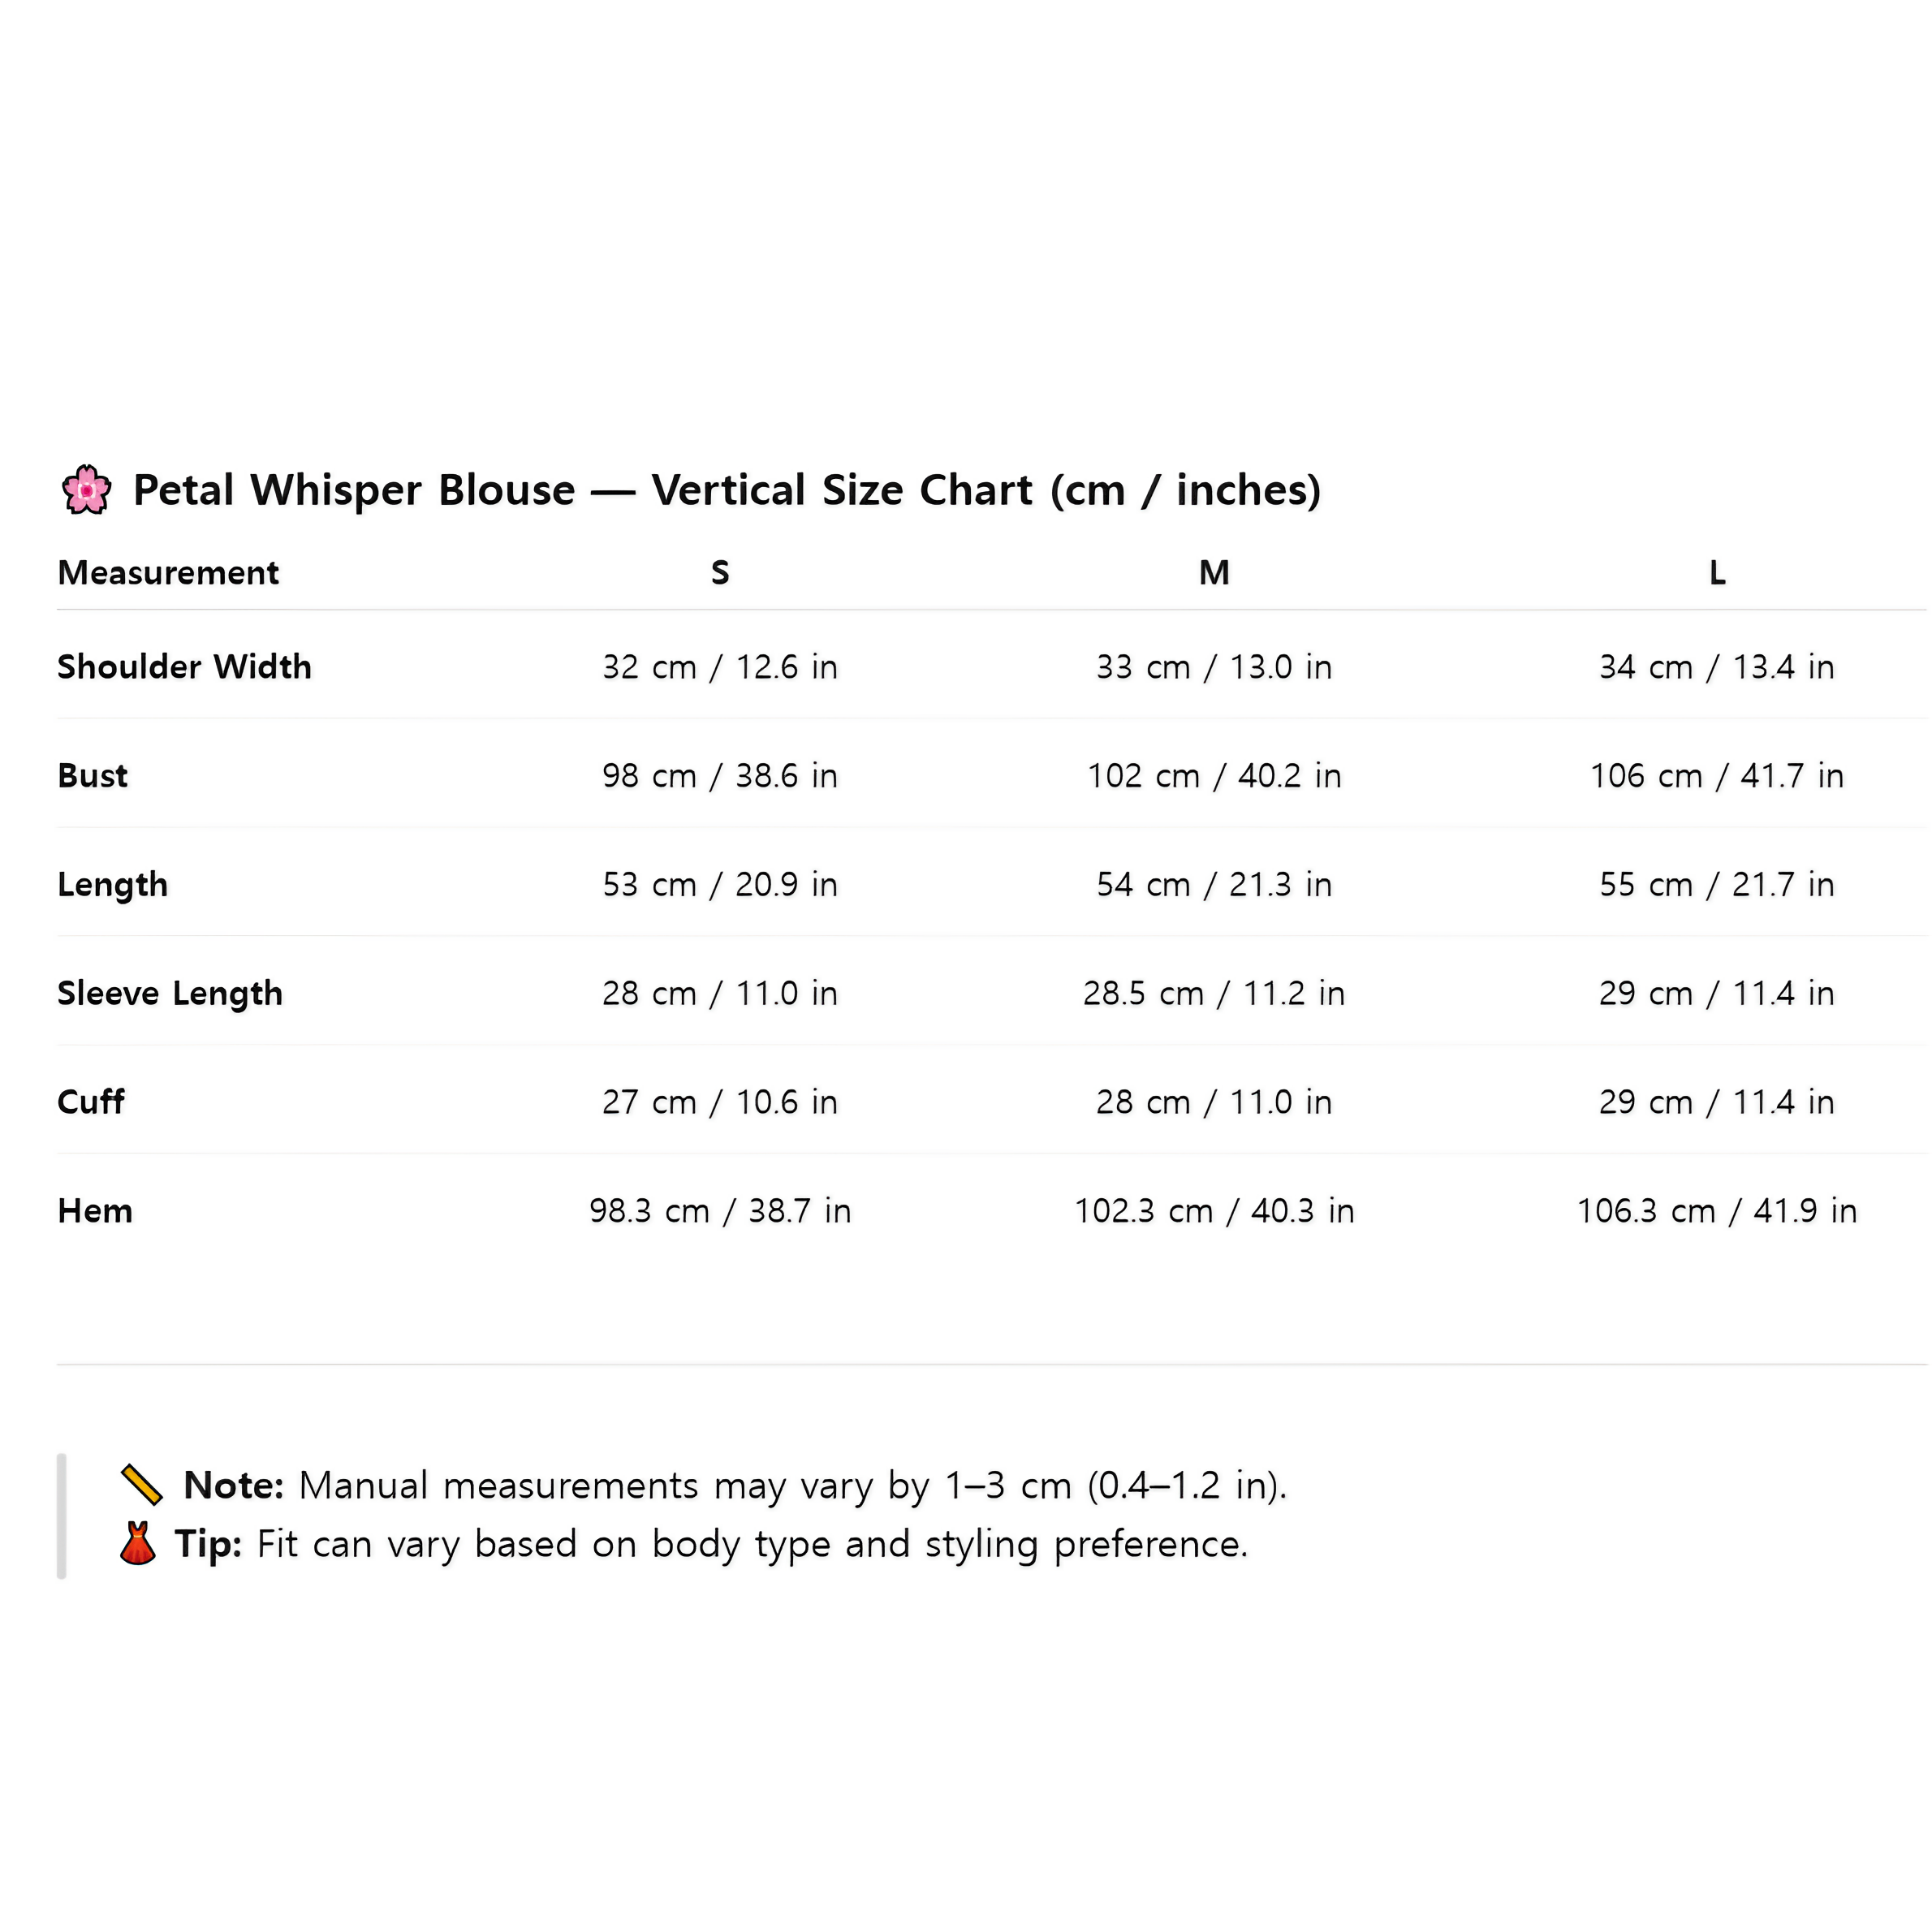1932x1932 pixels.
Task: Click the red dress icon beside Tip
Action: pyautogui.click(x=138, y=1544)
